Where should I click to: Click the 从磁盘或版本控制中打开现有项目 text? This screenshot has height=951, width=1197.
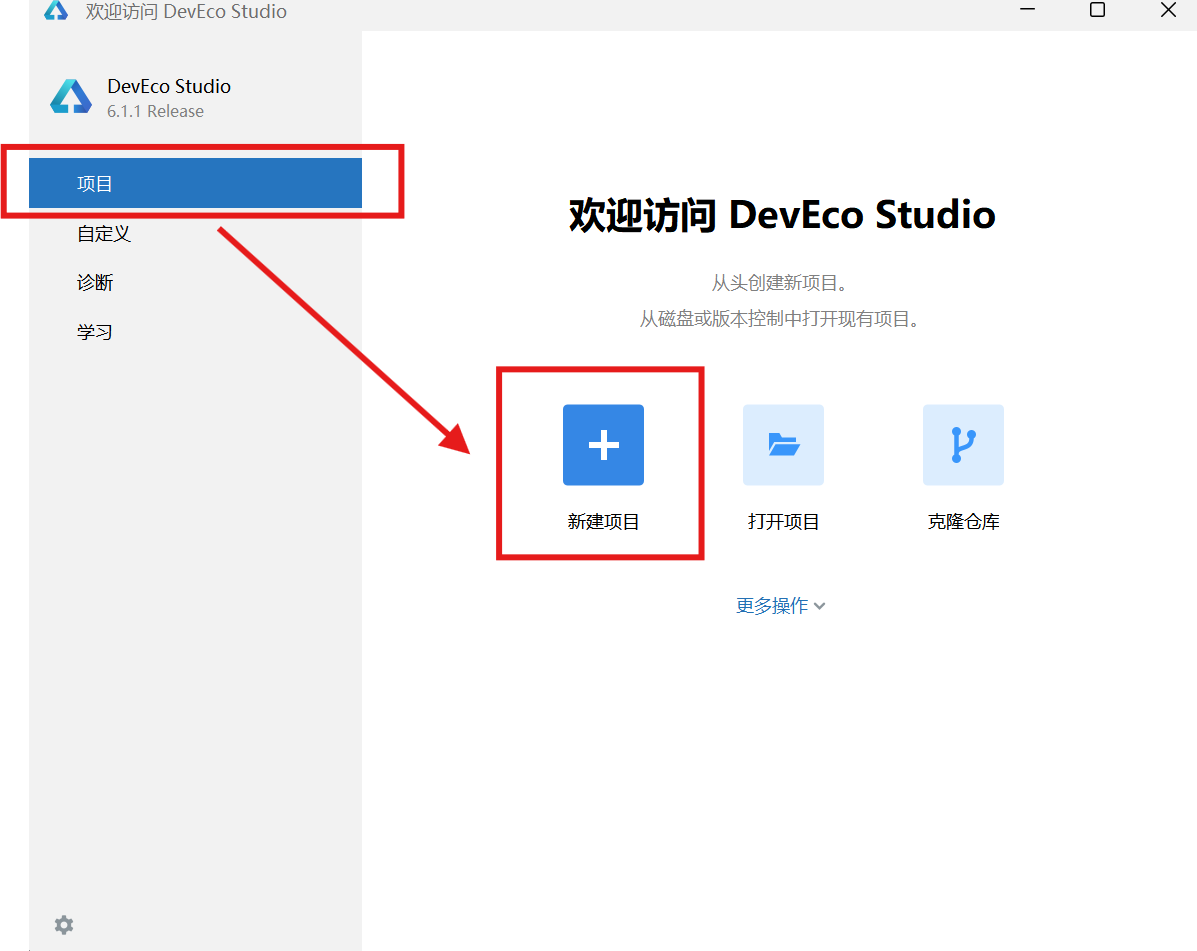[779, 319]
